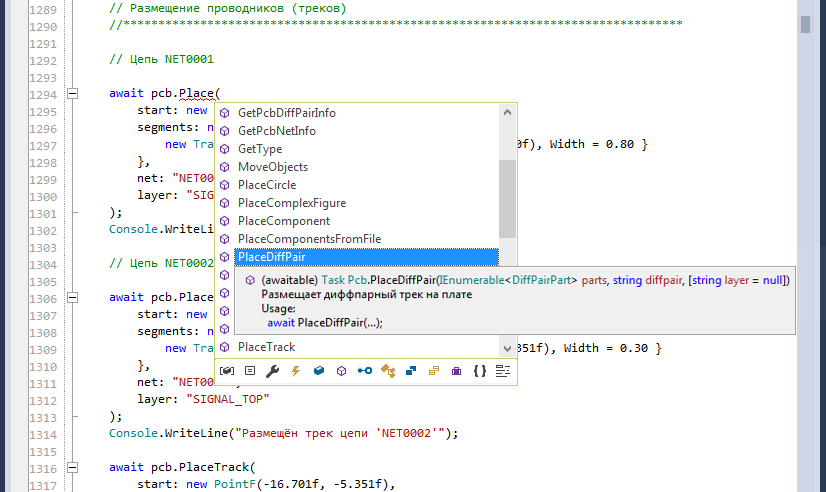826x492 pixels.
Task: Filter IntelliSense by constants
Action: click(250, 371)
